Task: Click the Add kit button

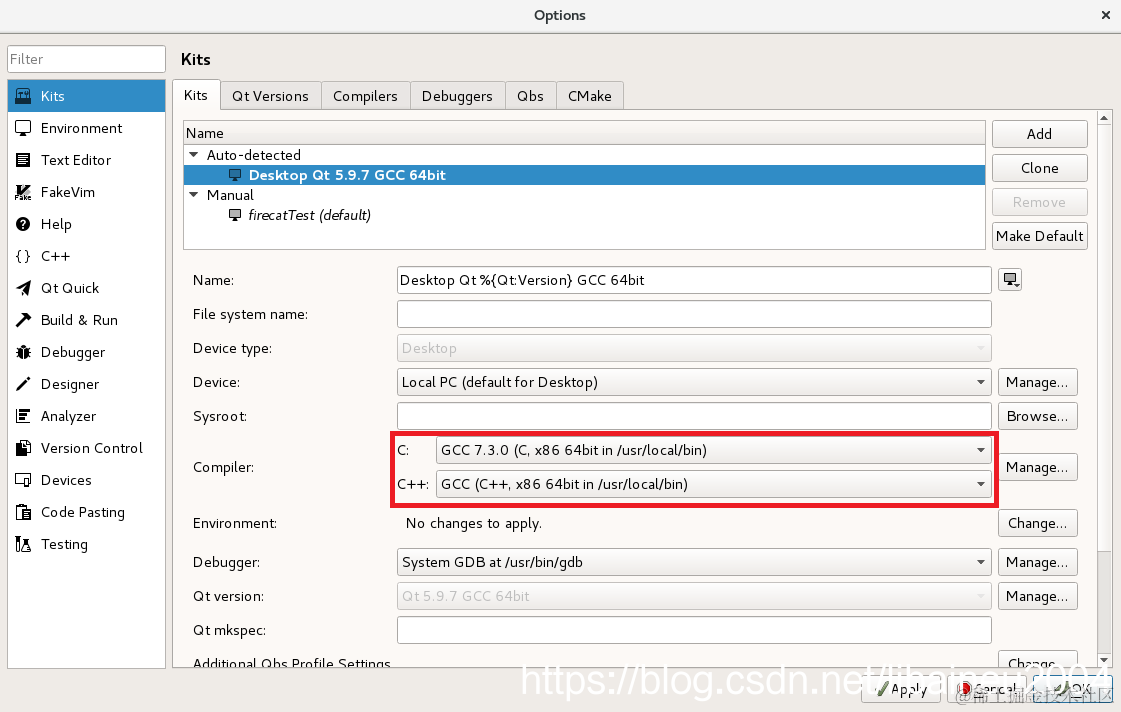Action: click(x=1039, y=134)
